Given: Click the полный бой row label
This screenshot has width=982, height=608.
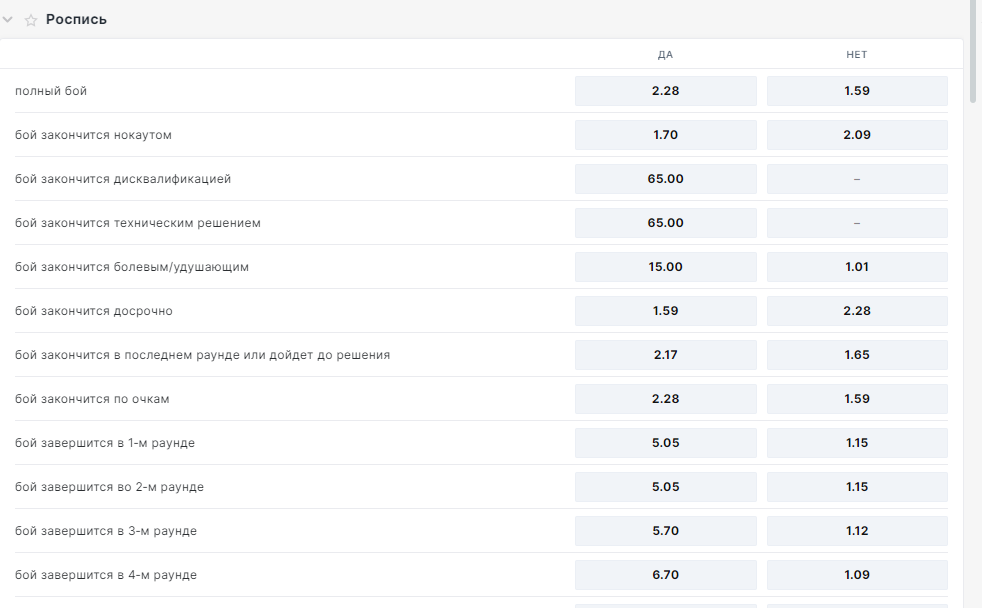Looking at the screenshot, I should (x=51, y=91).
